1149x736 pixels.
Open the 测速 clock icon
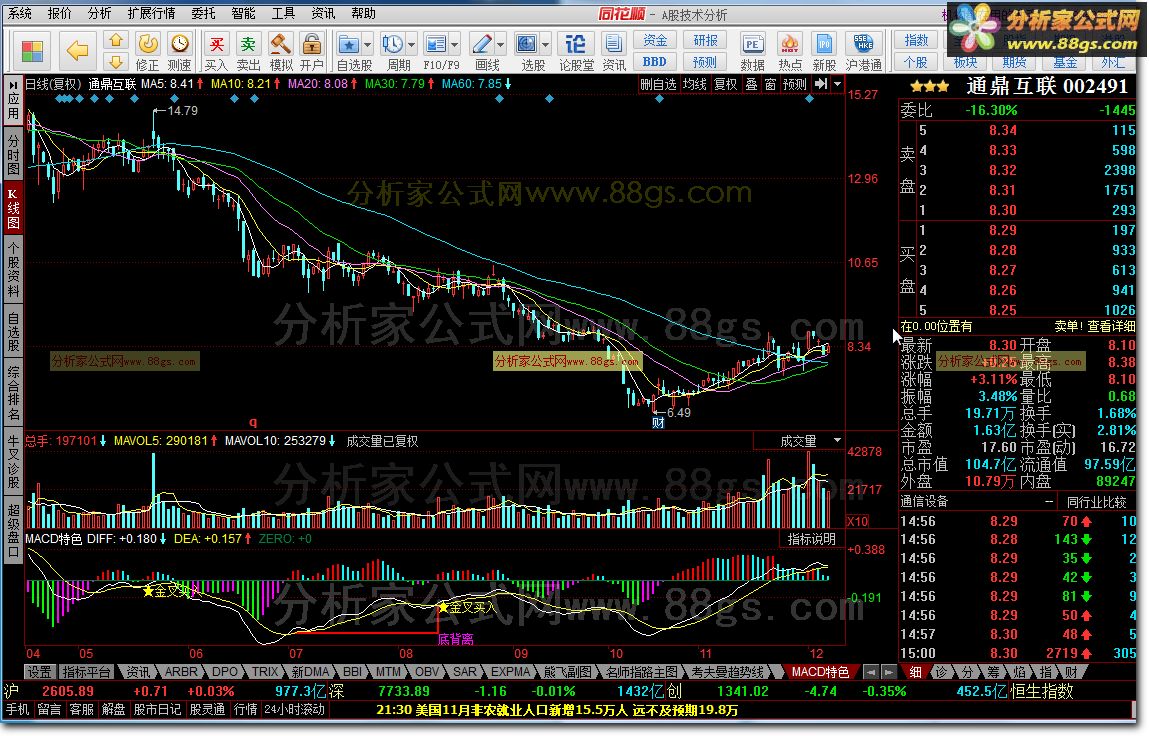coord(179,52)
